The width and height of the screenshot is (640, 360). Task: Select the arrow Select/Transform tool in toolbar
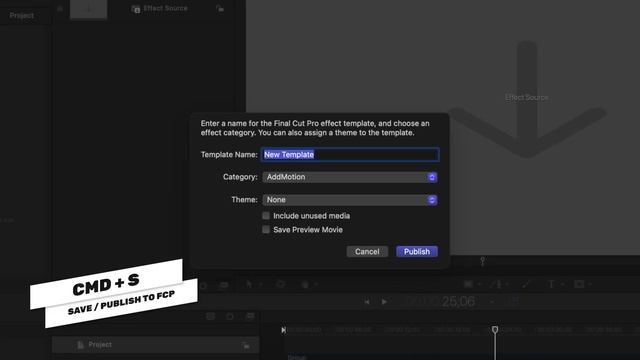[x=249, y=284]
